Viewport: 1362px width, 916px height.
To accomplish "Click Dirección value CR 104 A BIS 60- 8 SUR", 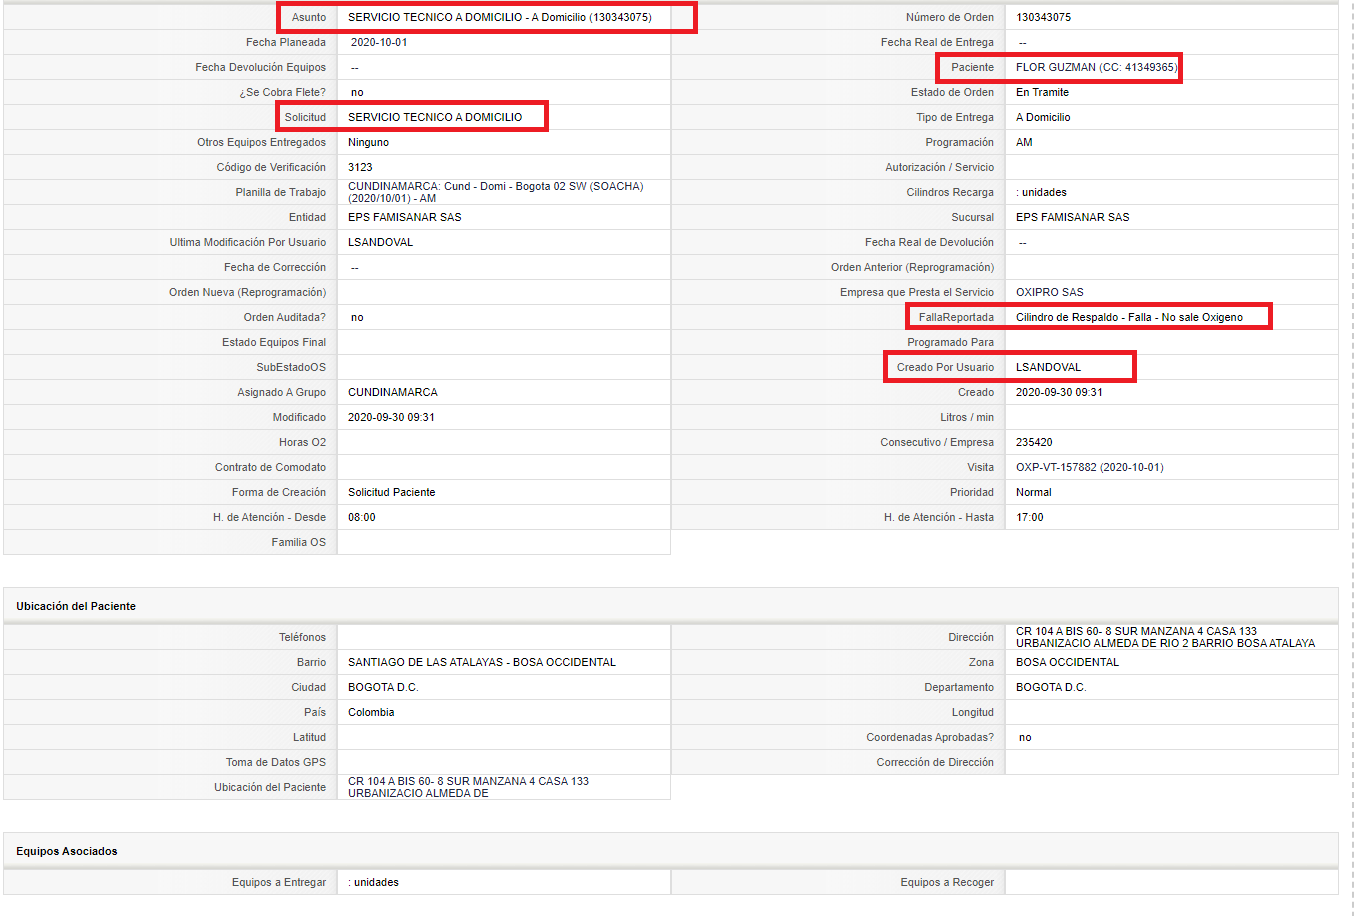I will point(1165,637).
